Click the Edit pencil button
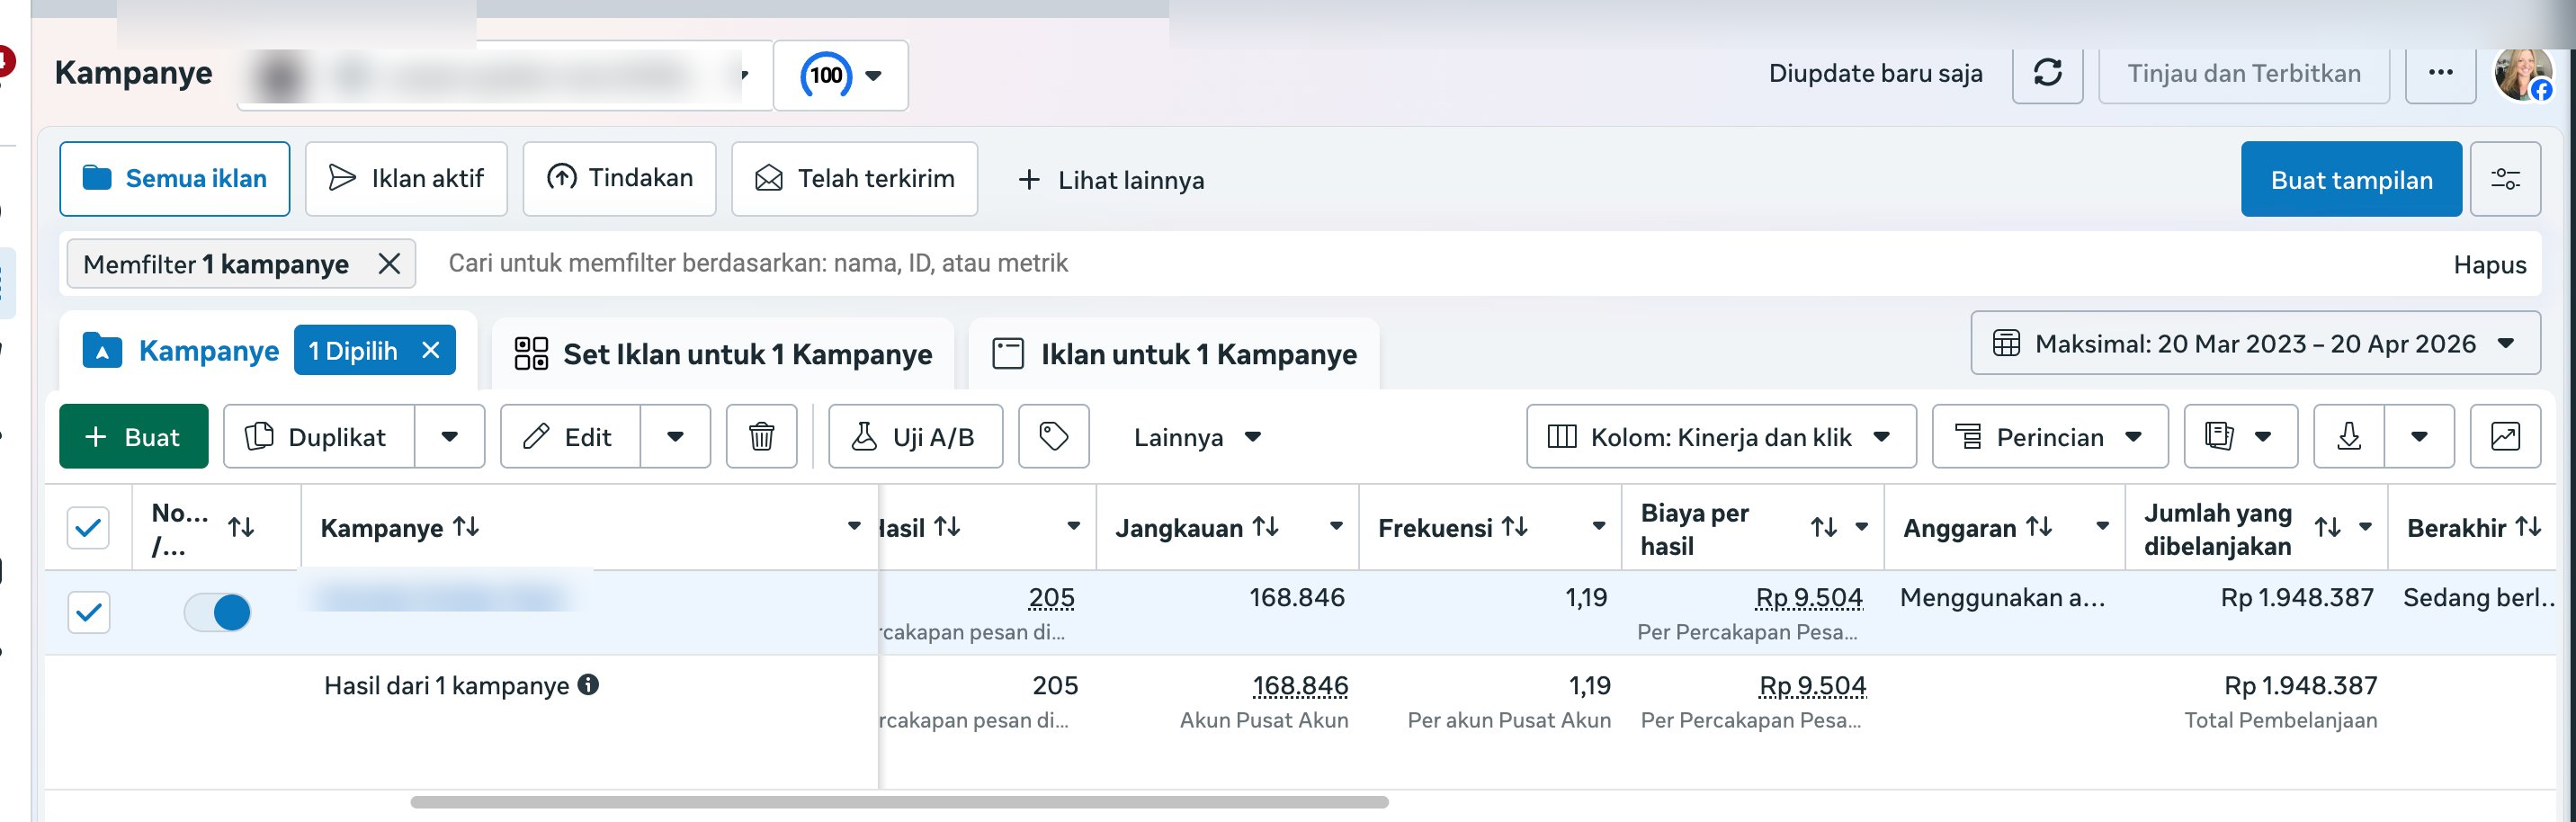2576x822 pixels. point(570,436)
